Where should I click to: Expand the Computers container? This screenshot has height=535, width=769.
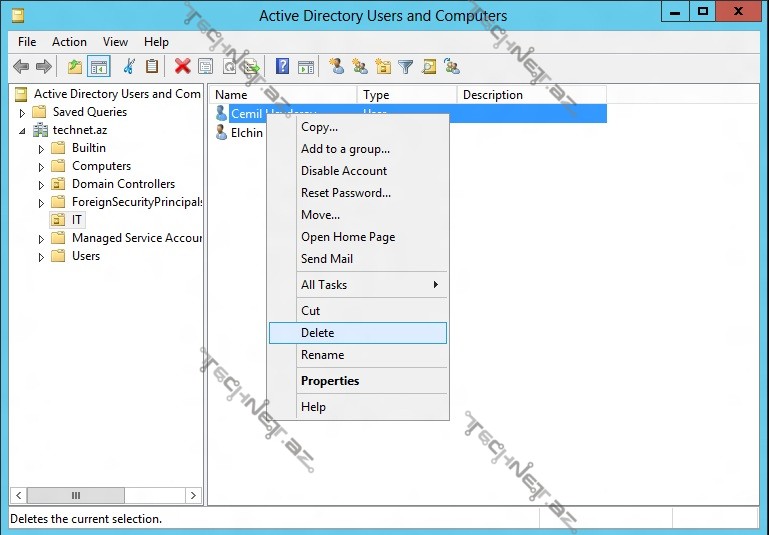[x=41, y=167]
